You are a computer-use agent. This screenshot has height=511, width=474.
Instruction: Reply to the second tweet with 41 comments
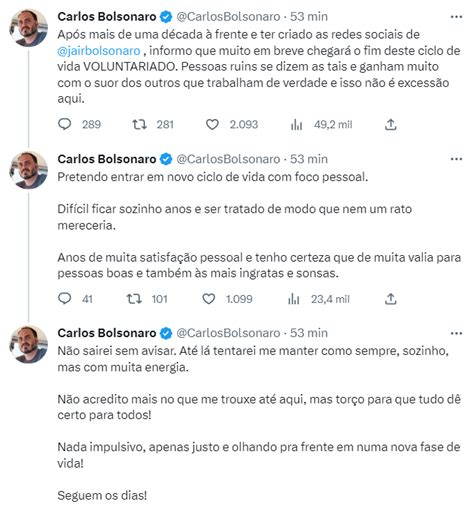pos(65,299)
